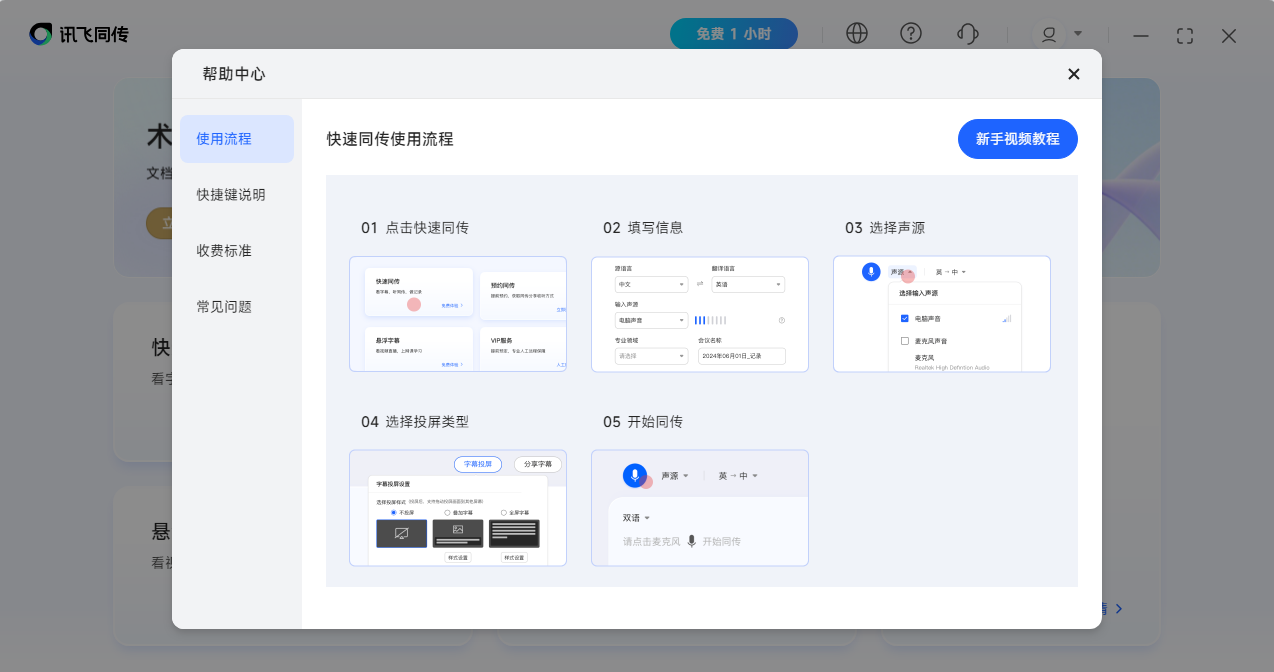
Task: Select the 全屏字幕 radio button
Action: point(503,512)
